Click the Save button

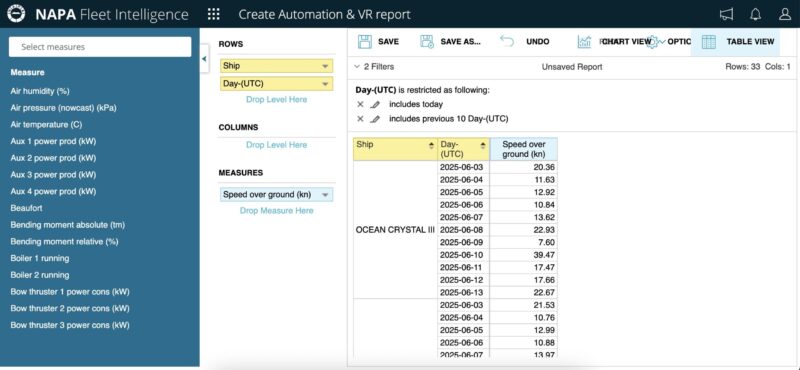point(378,42)
